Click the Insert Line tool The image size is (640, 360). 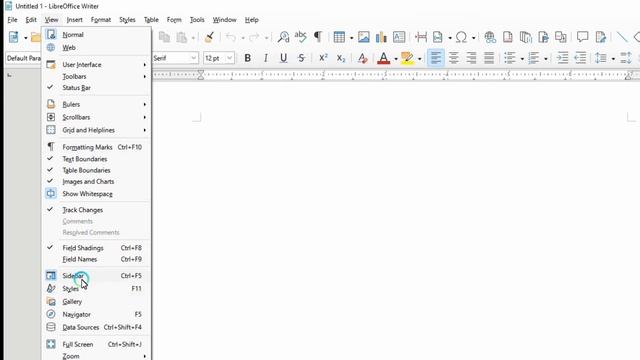(x=622, y=37)
